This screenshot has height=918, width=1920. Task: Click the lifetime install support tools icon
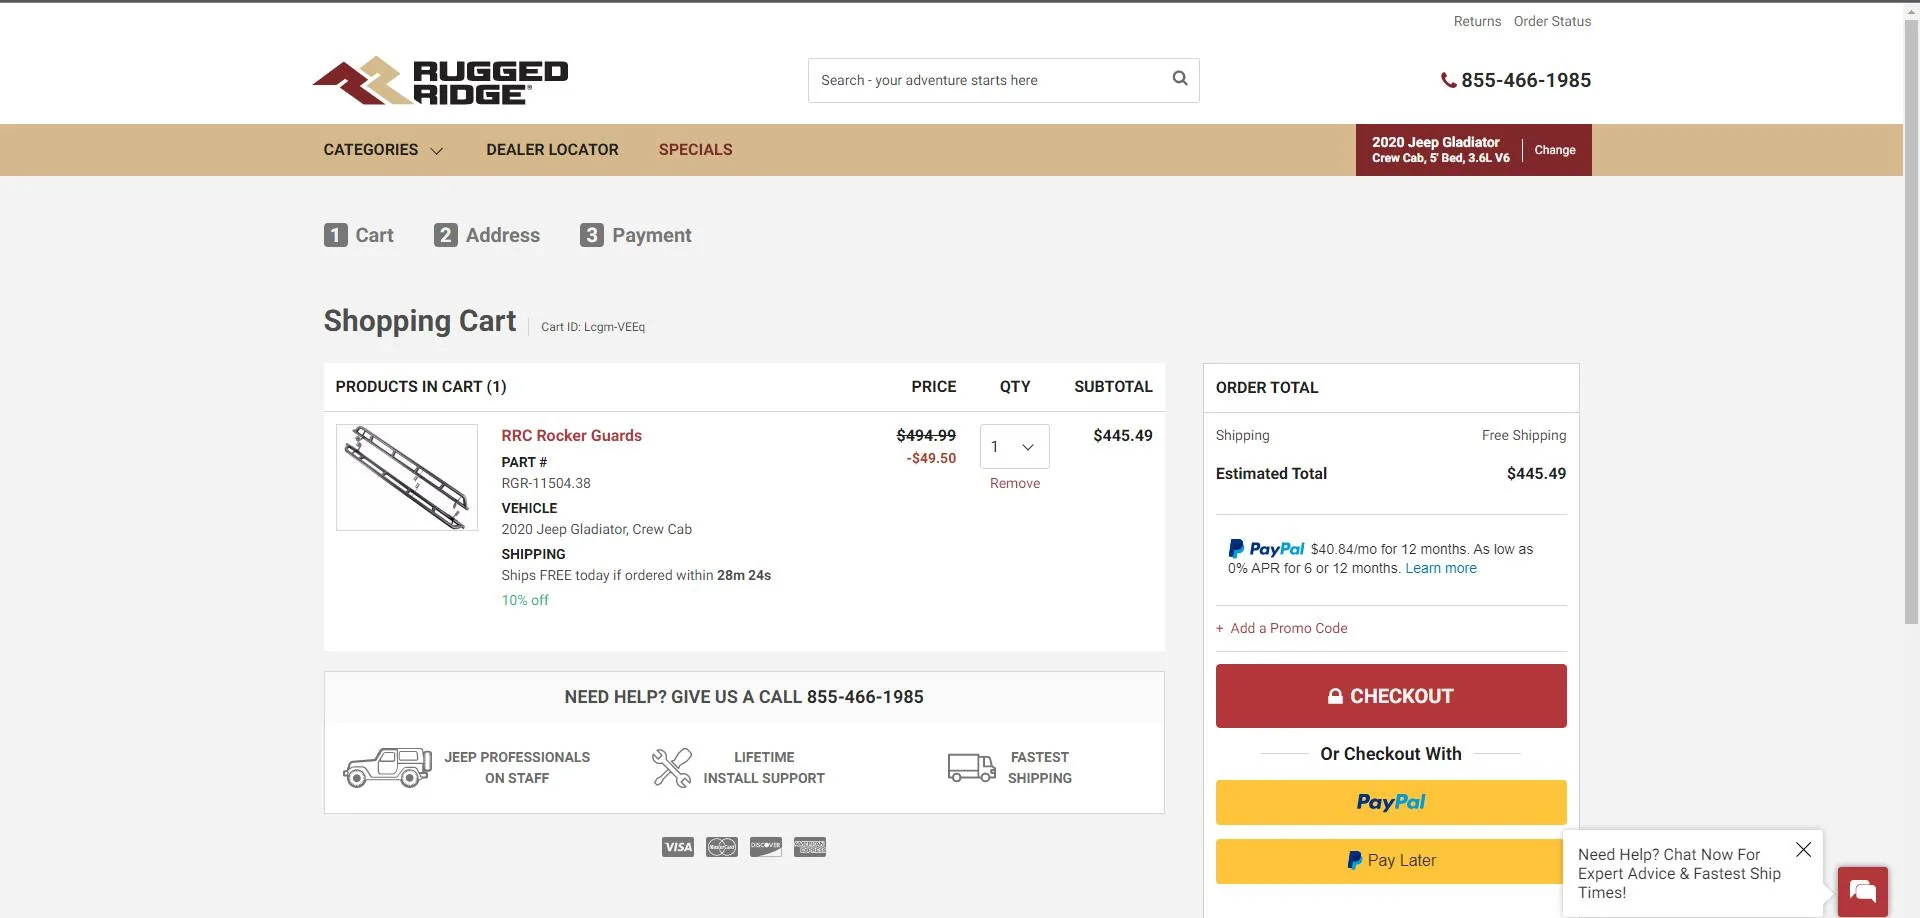(x=672, y=768)
